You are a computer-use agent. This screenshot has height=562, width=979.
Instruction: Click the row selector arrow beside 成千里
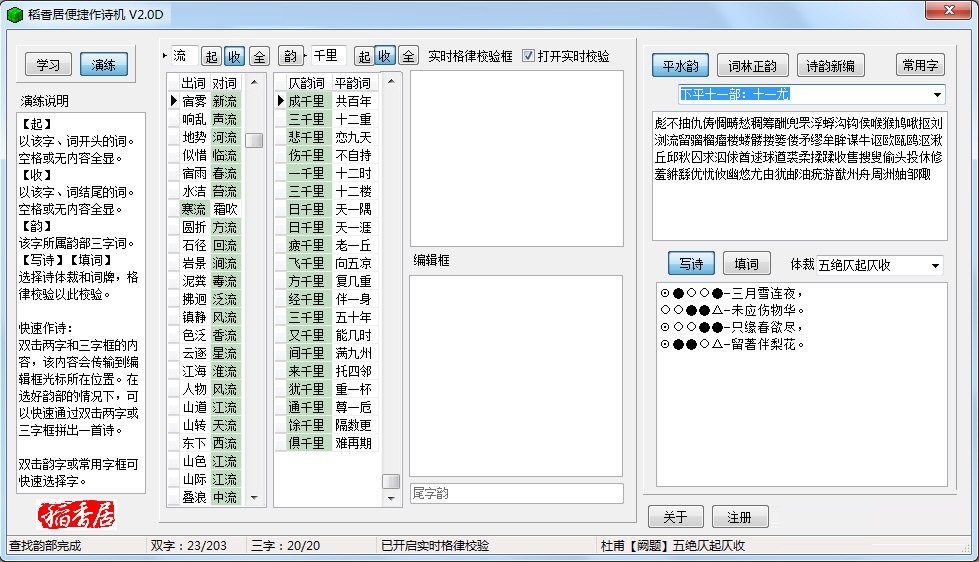(x=280, y=101)
